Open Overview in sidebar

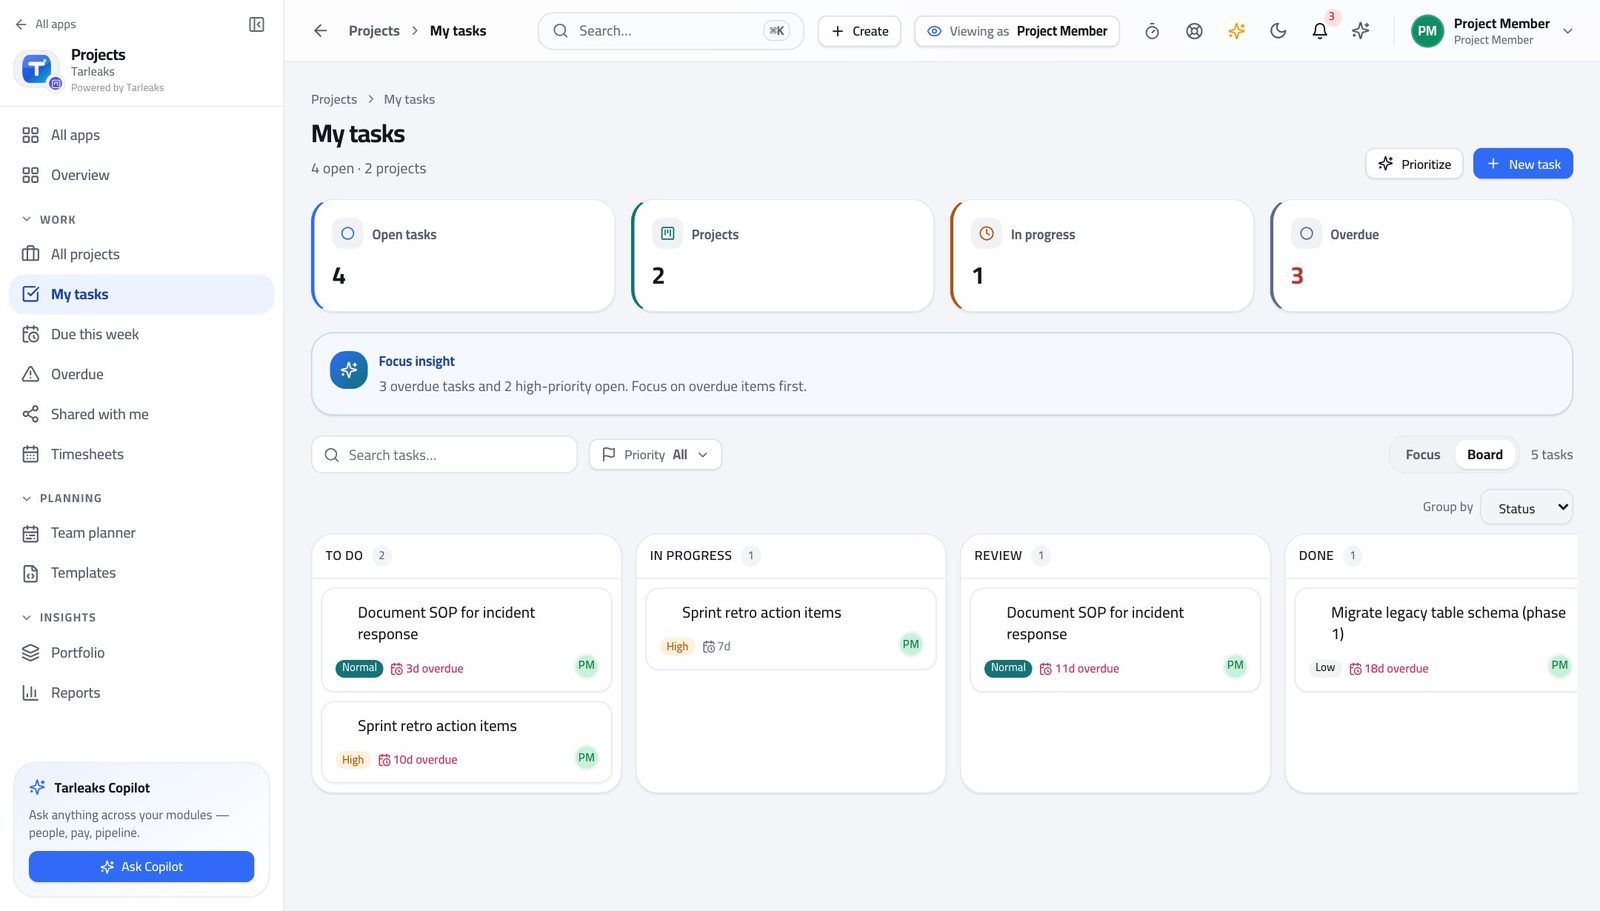click(141, 175)
